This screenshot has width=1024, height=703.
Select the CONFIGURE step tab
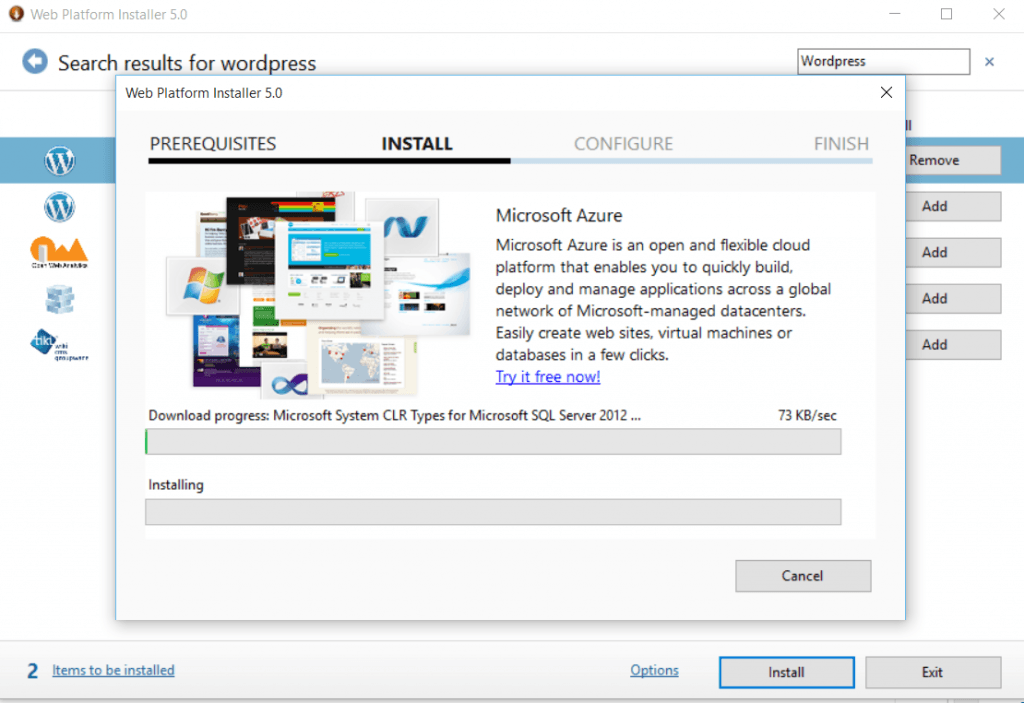(623, 144)
